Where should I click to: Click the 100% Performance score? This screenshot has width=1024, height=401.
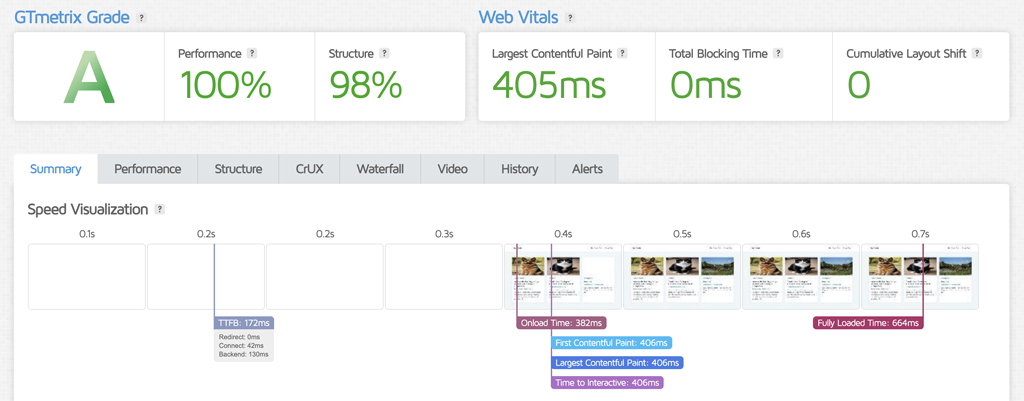(225, 85)
